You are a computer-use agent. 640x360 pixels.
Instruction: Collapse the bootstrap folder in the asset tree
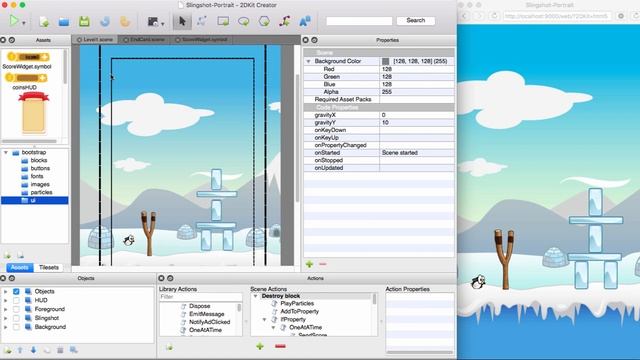click(6, 152)
